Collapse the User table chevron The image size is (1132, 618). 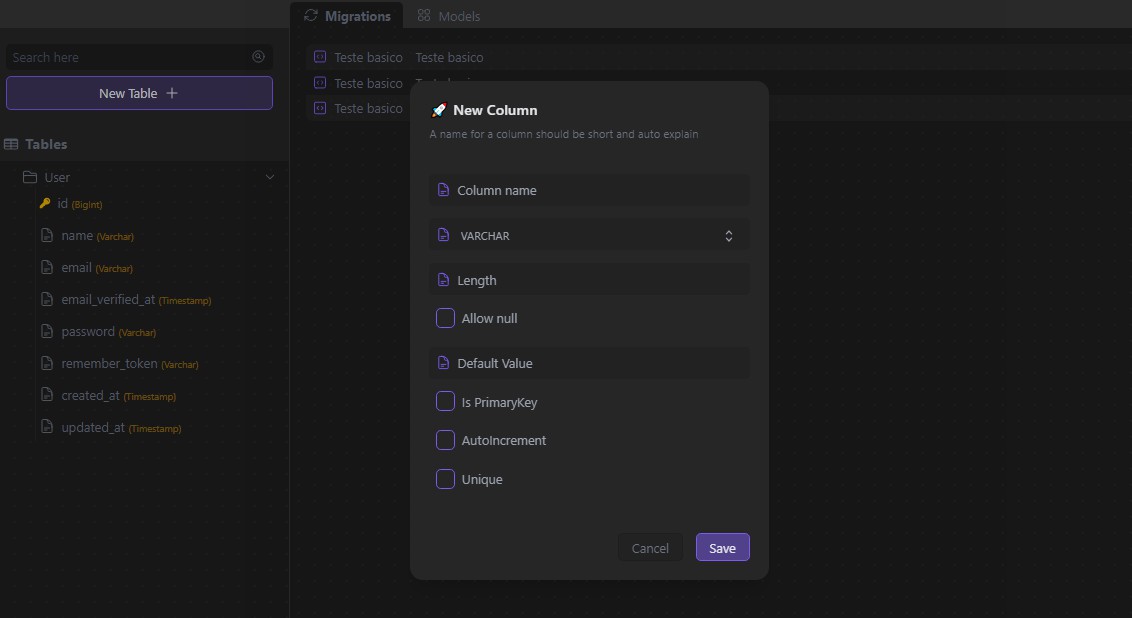269,177
